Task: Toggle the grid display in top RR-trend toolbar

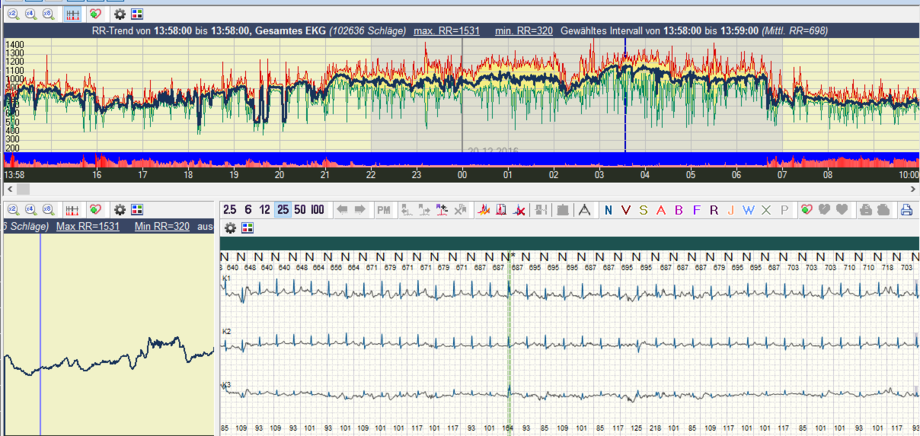Action: (73, 15)
